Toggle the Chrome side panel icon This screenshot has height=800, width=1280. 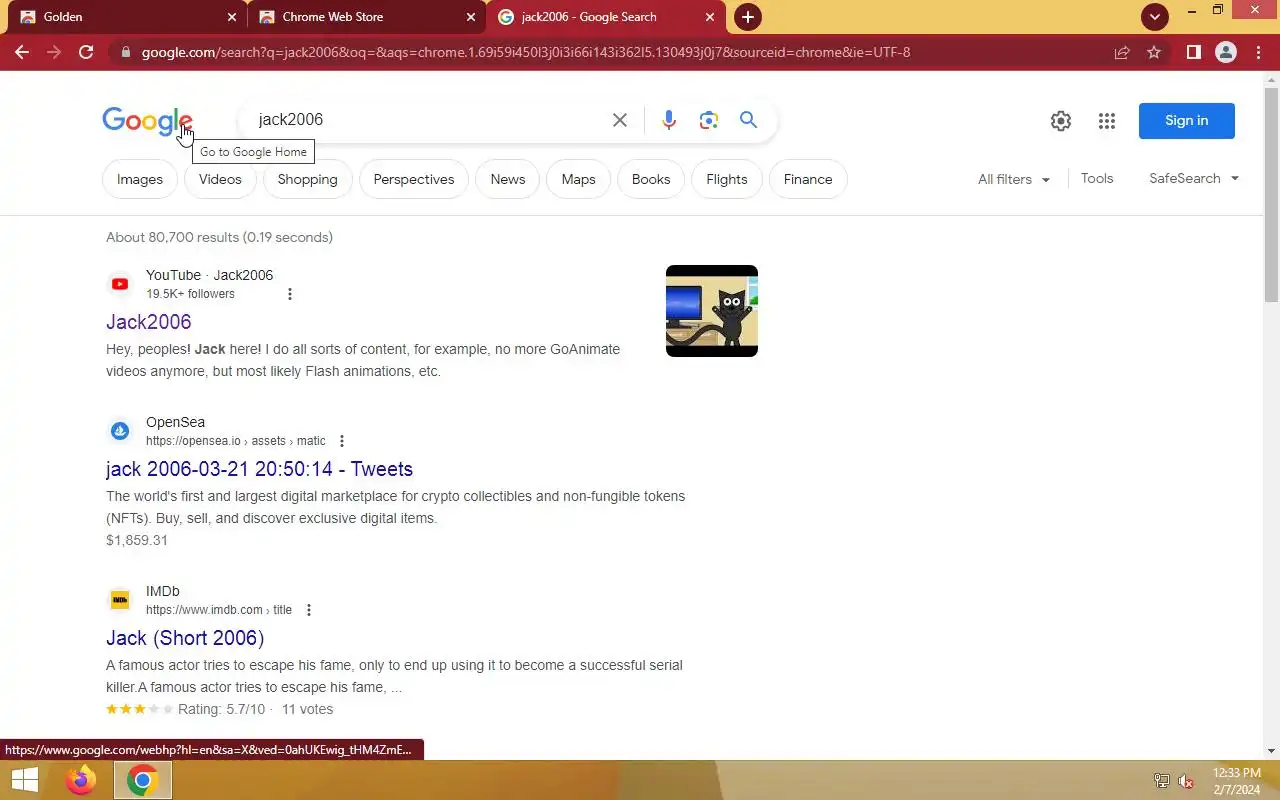(1193, 52)
